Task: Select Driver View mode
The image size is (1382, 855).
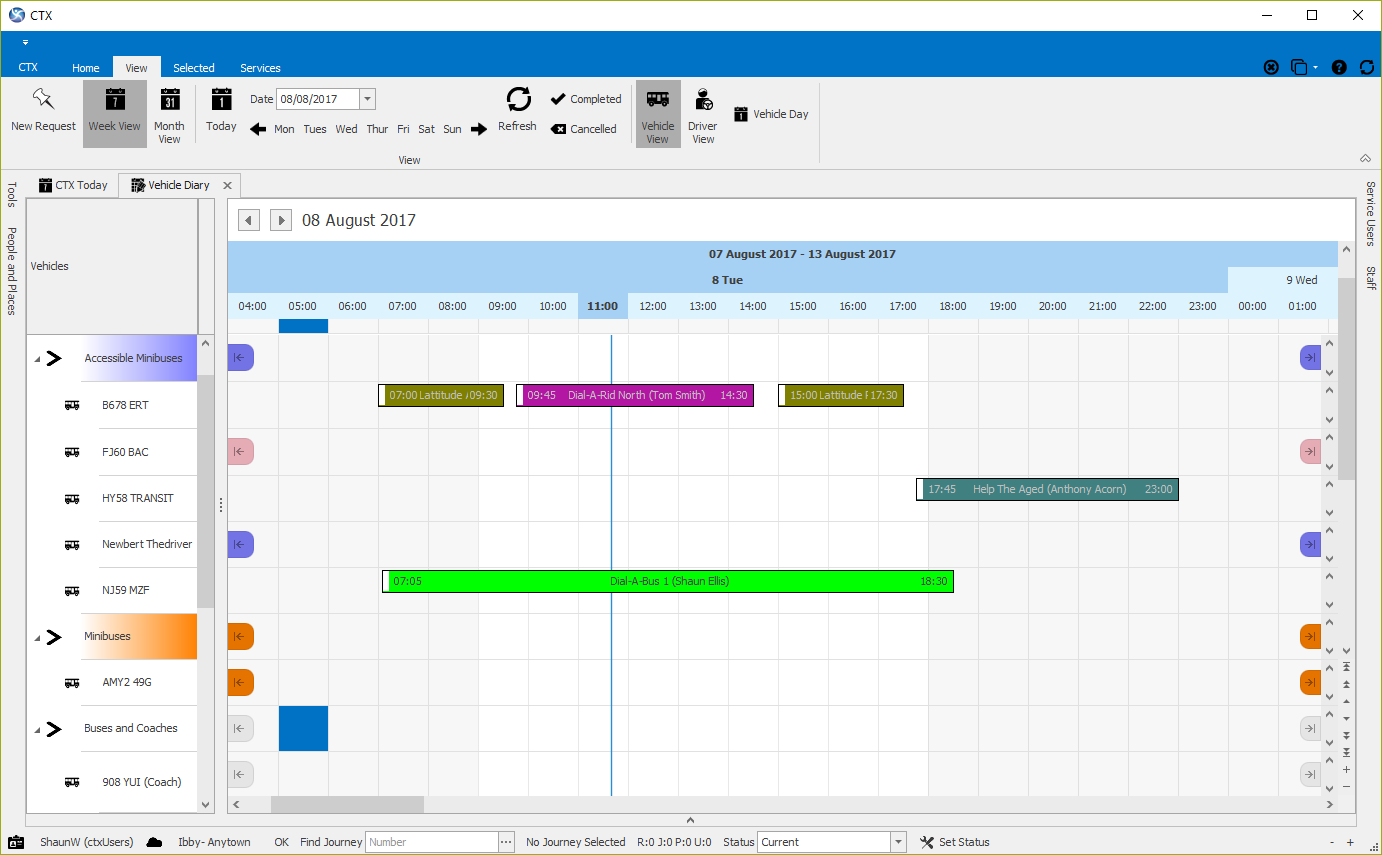Action: [703, 114]
